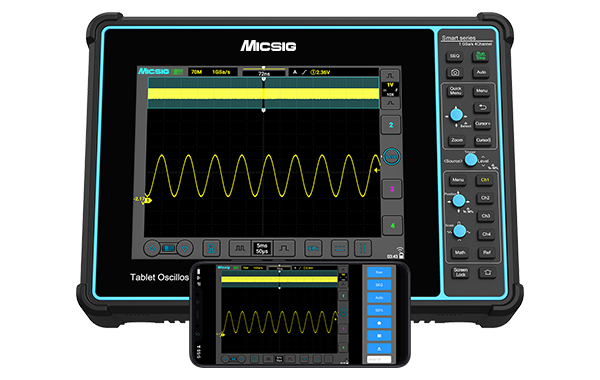Screen dimensions: 600x380
Task: Tap the blue Position knob
Action: click(459, 200)
